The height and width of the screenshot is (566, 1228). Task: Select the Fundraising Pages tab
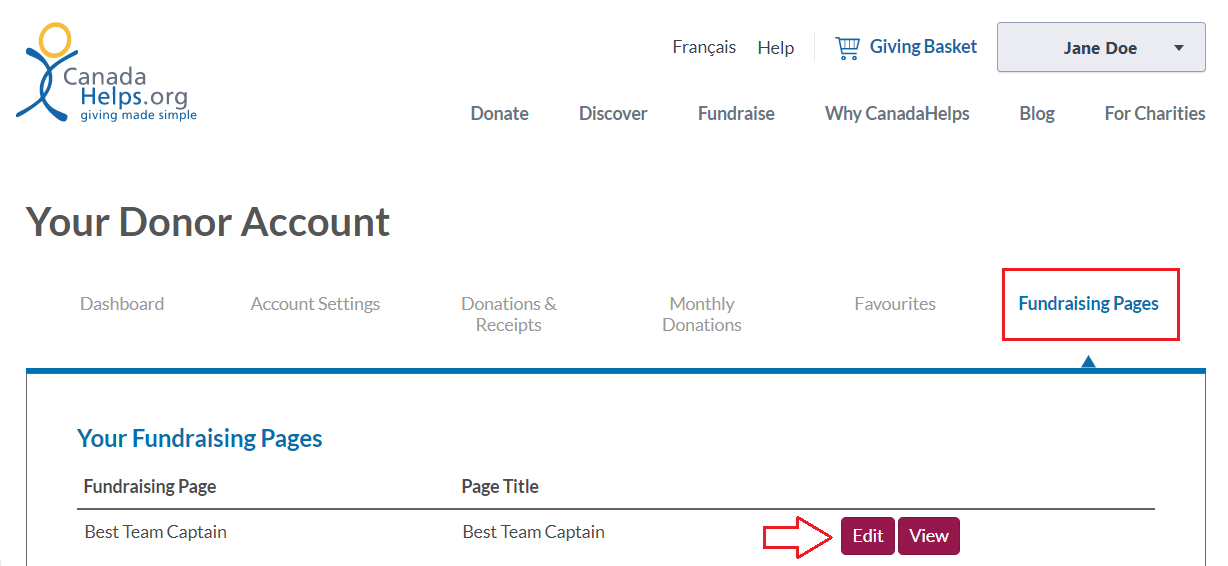1089,303
